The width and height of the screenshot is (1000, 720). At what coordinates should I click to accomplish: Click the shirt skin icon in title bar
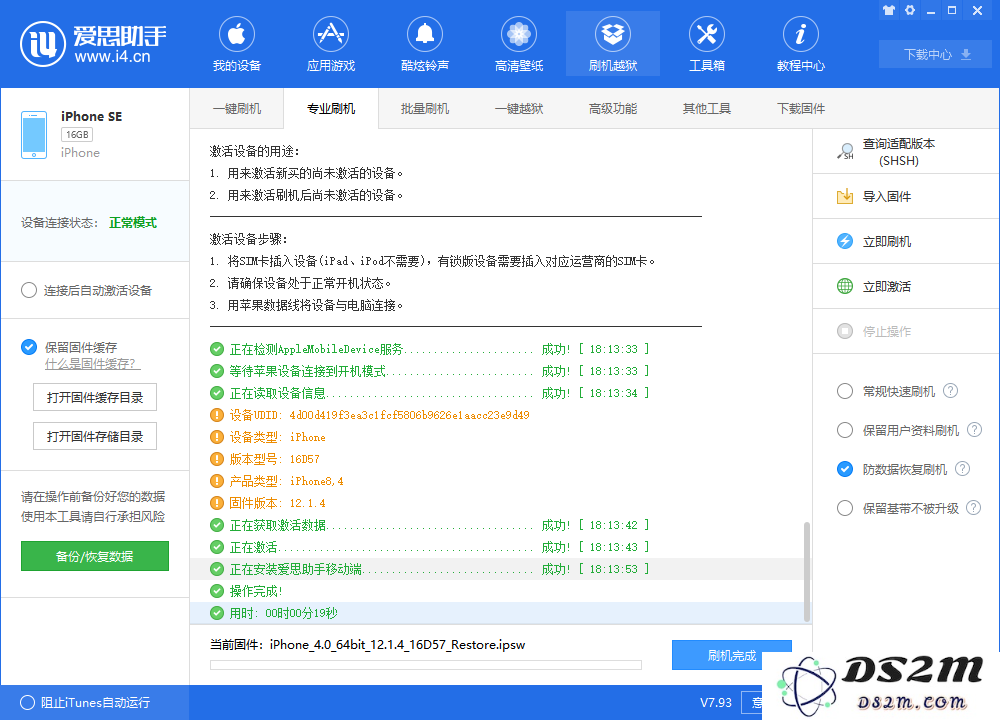888,10
